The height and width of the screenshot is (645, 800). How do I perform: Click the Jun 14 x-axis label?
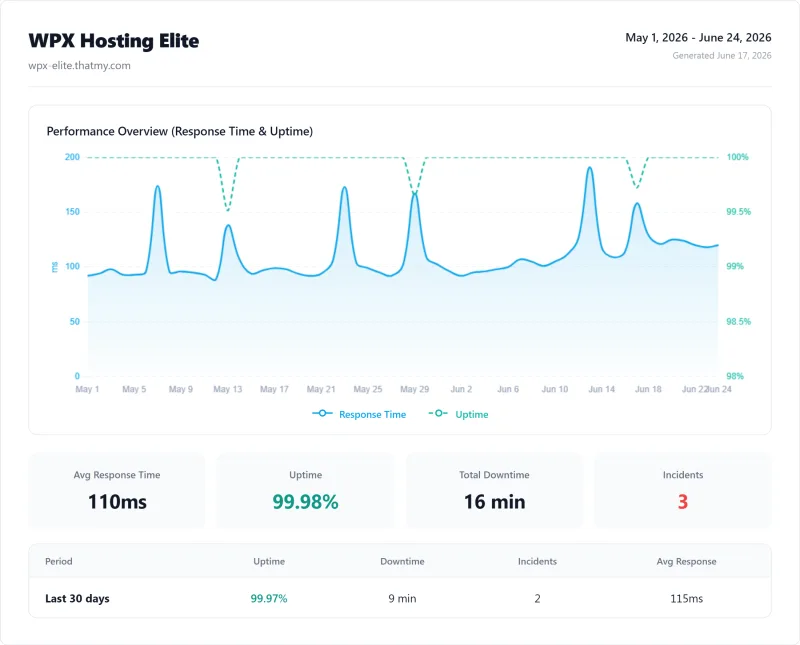coord(602,389)
